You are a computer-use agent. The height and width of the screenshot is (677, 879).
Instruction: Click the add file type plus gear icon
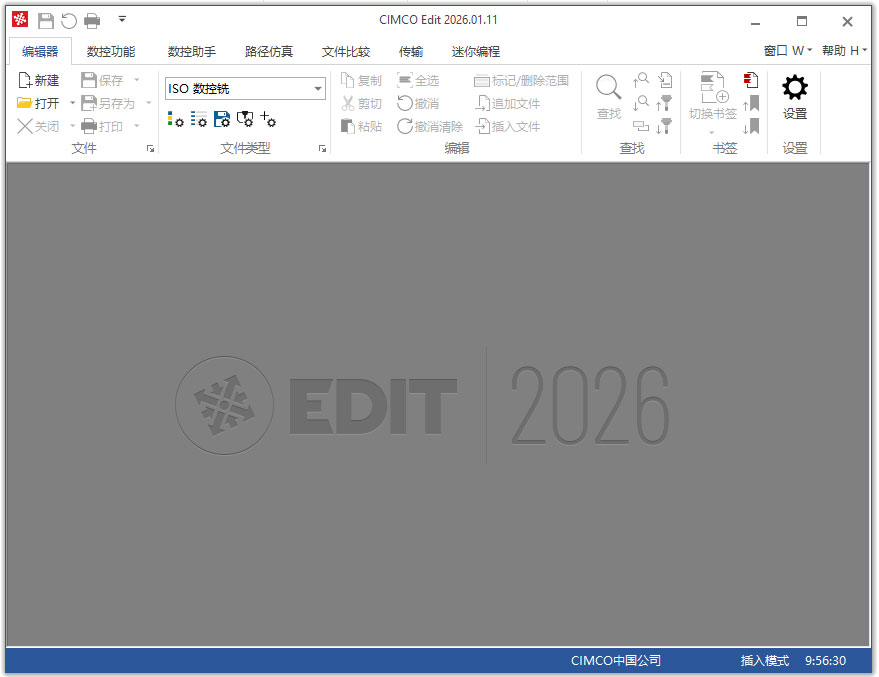tap(268, 119)
